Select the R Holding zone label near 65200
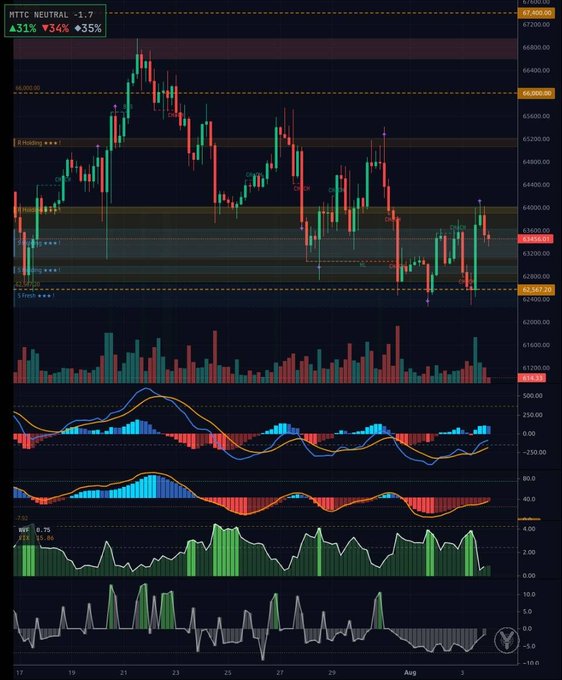Viewport: 562px width, 680px height. [39, 143]
